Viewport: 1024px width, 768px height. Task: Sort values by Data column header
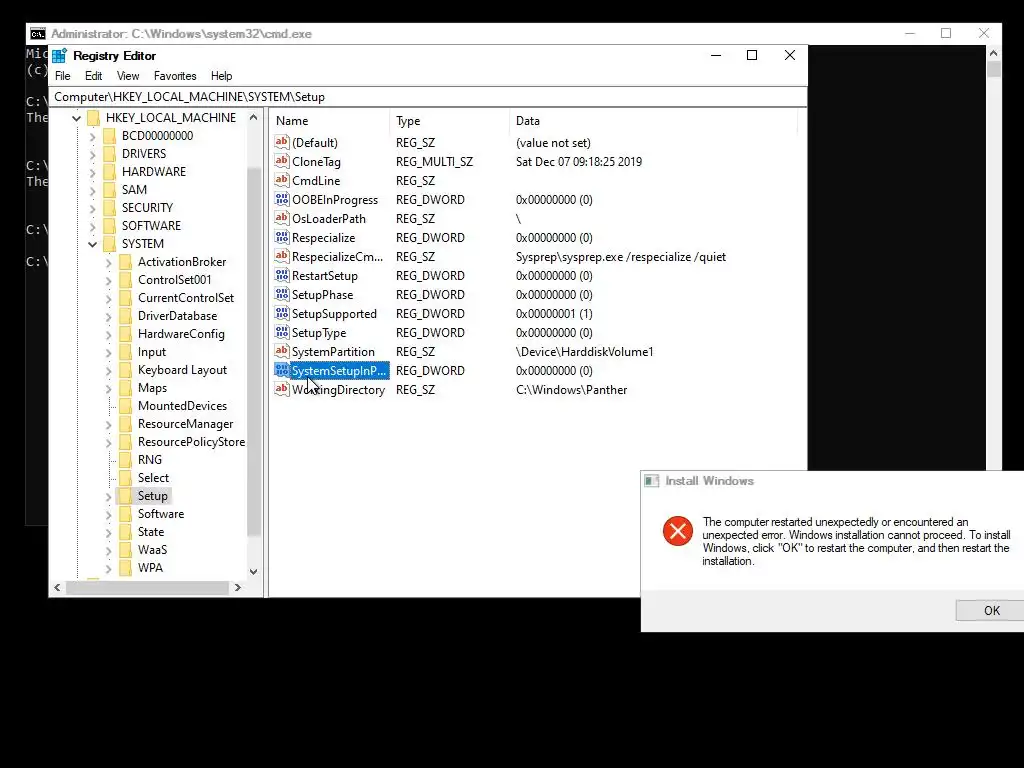(653, 121)
